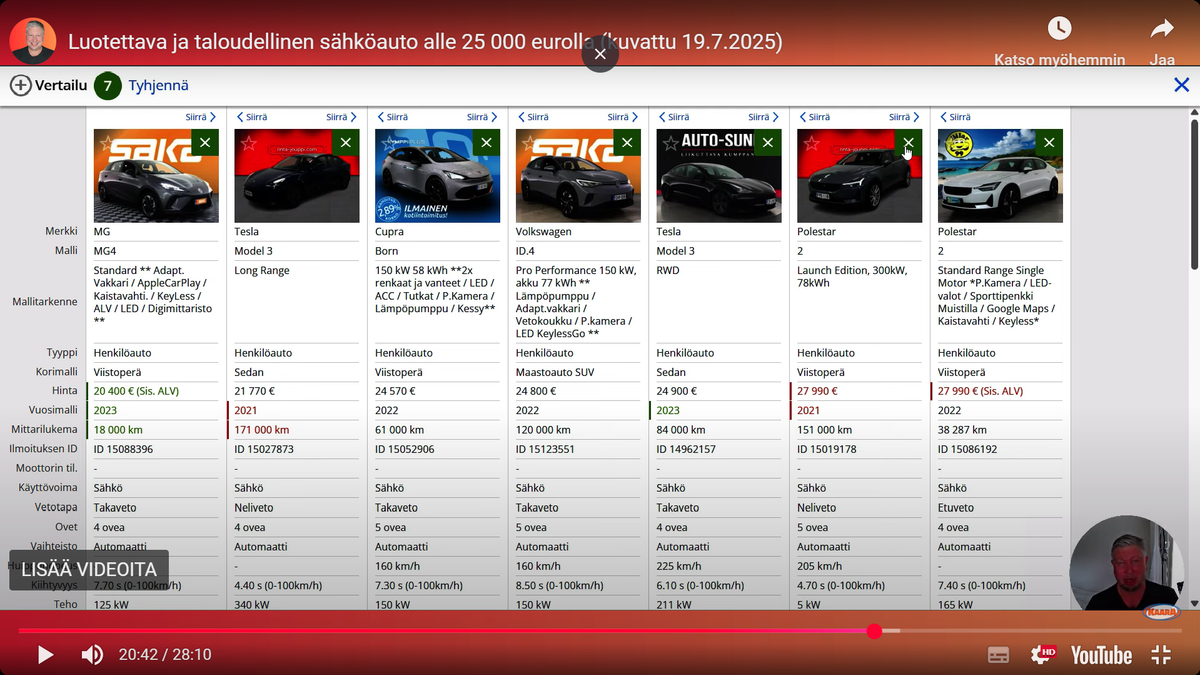1200x675 pixels.
Task: Open the Tesla Model 3 Long Range photo
Action: tap(297, 176)
